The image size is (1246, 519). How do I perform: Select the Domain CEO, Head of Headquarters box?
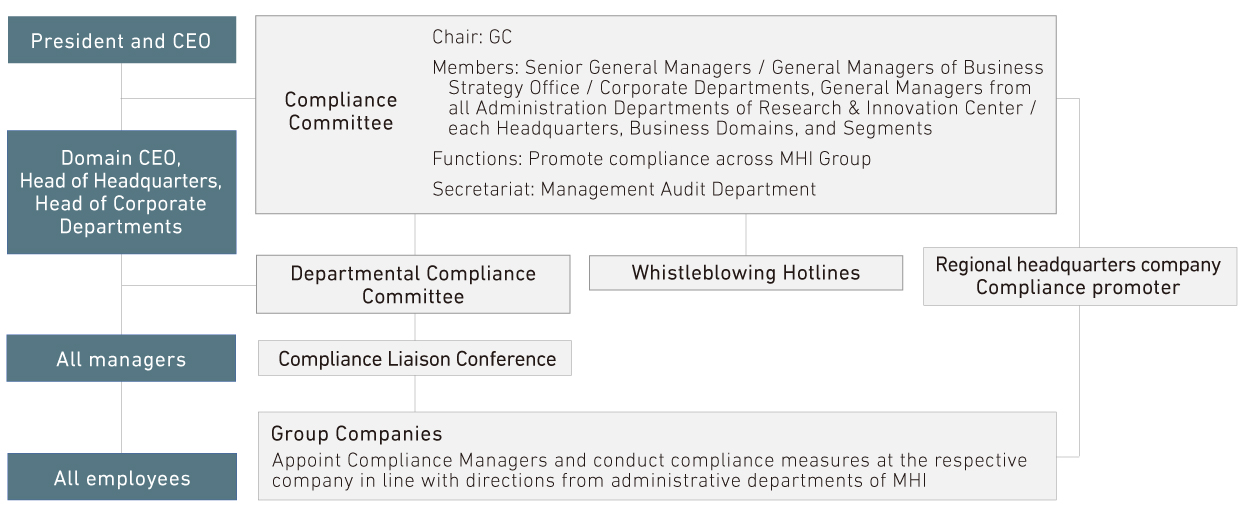click(x=121, y=192)
